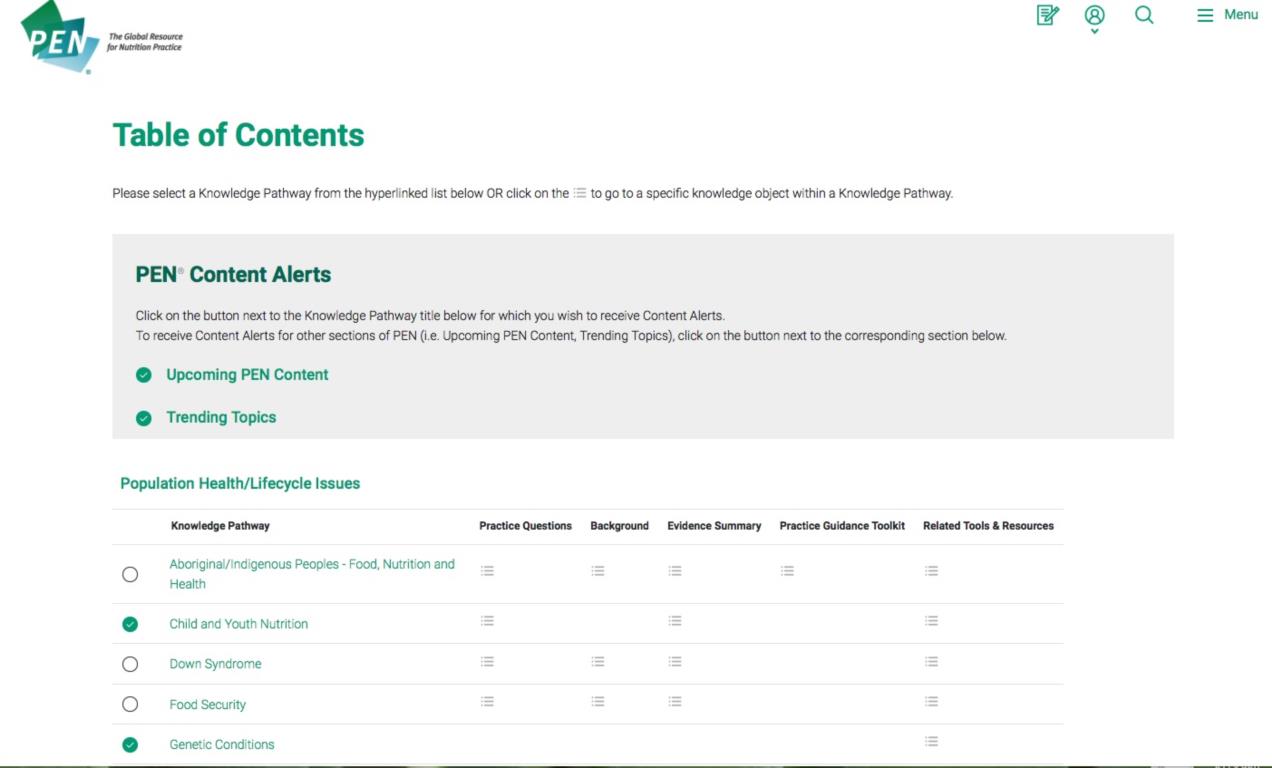Open Evidence Summary list for Child and Youth Nutrition
This screenshot has width=1272, height=768.
coord(675,621)
